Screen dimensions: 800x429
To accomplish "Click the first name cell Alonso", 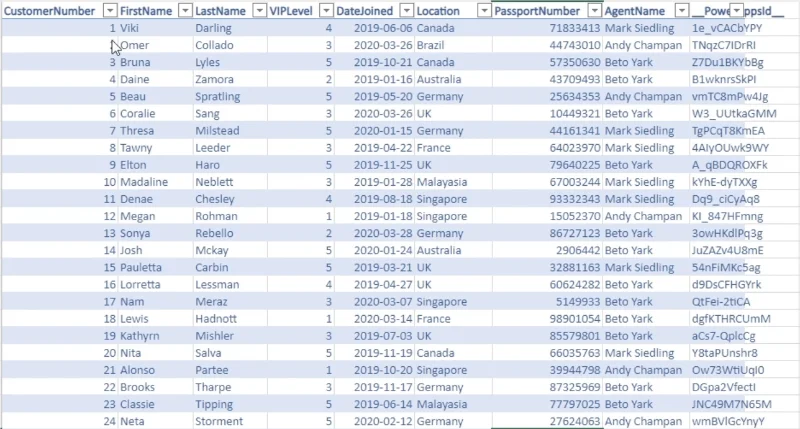I will tap(156, 370).
